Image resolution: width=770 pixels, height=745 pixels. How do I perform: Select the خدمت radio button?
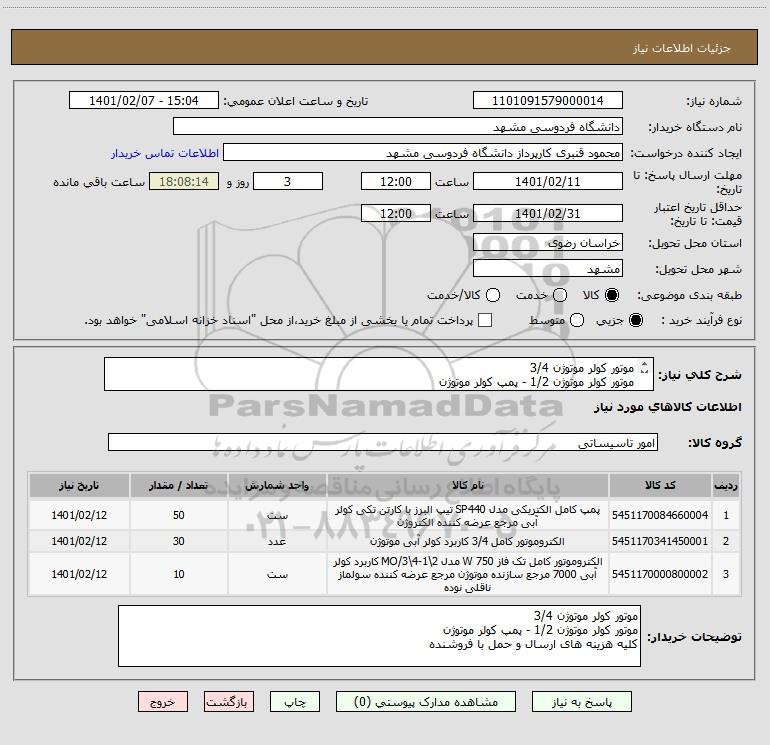pos(560,295)
